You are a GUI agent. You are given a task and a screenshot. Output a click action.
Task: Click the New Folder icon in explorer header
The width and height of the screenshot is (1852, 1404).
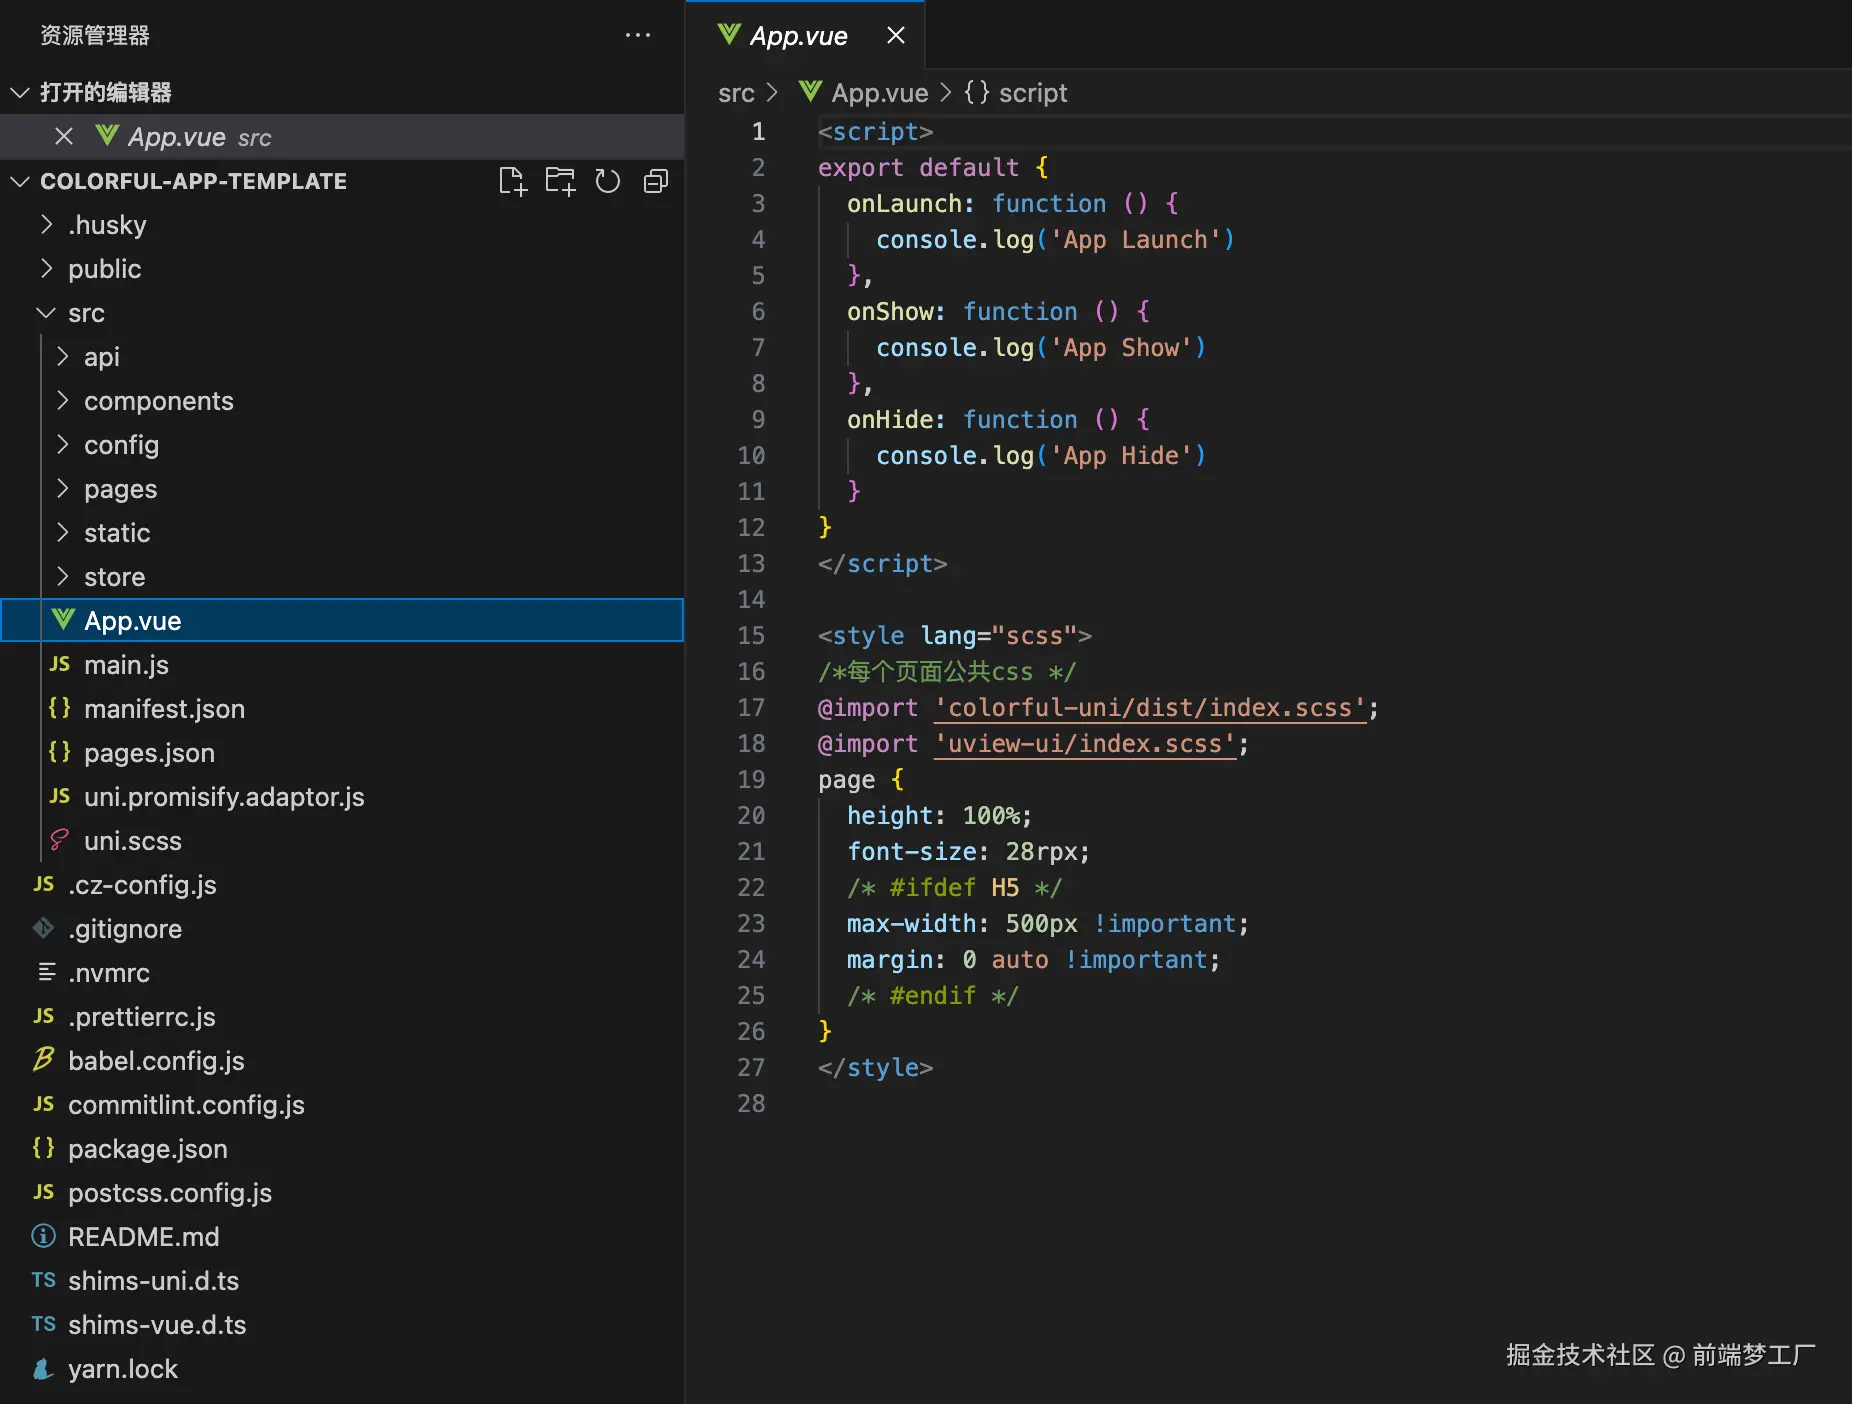[560, 181]
